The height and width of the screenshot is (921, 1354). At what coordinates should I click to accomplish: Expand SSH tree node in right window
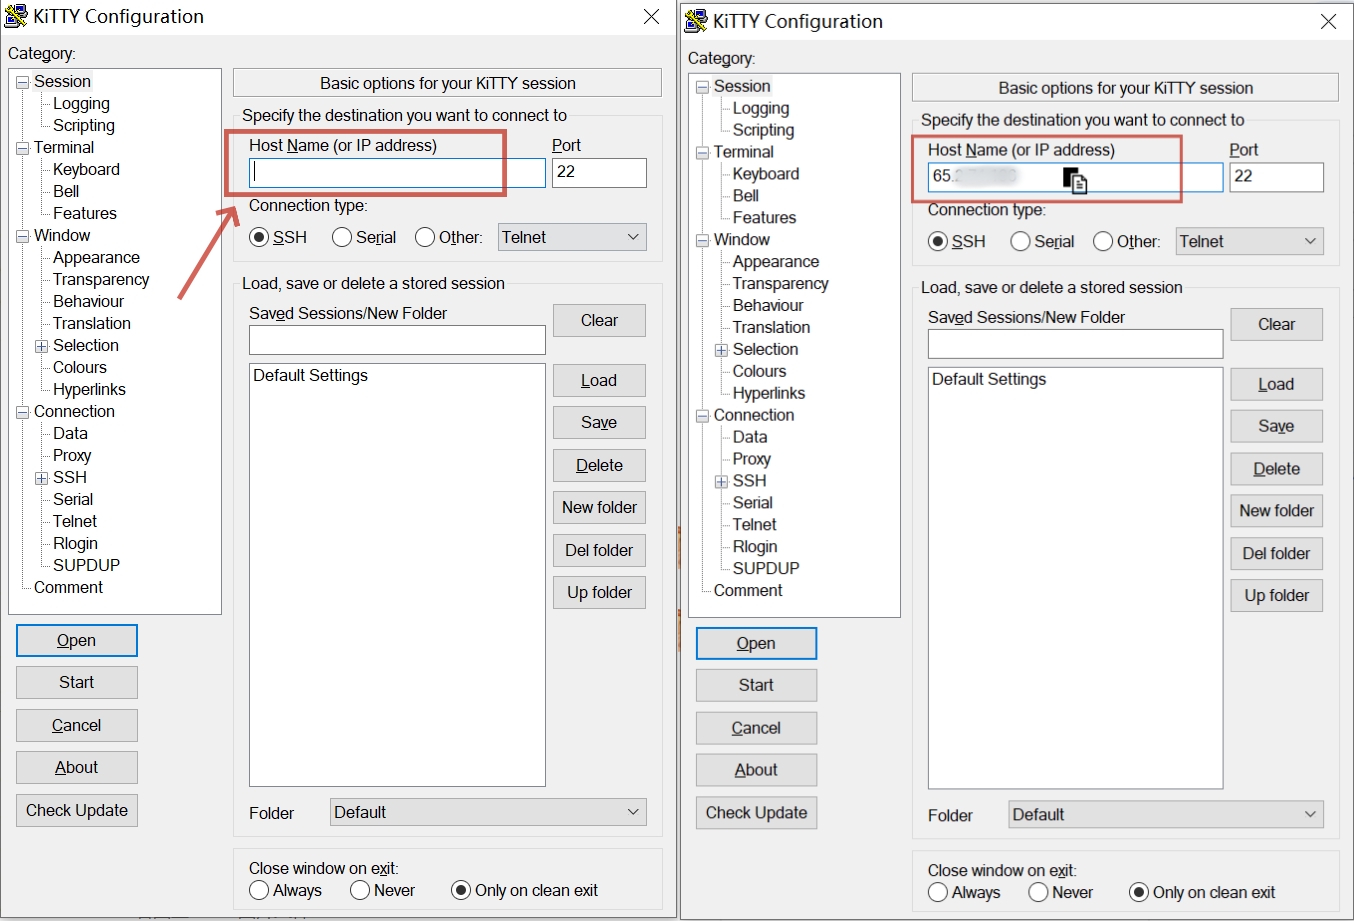(721, 481)
